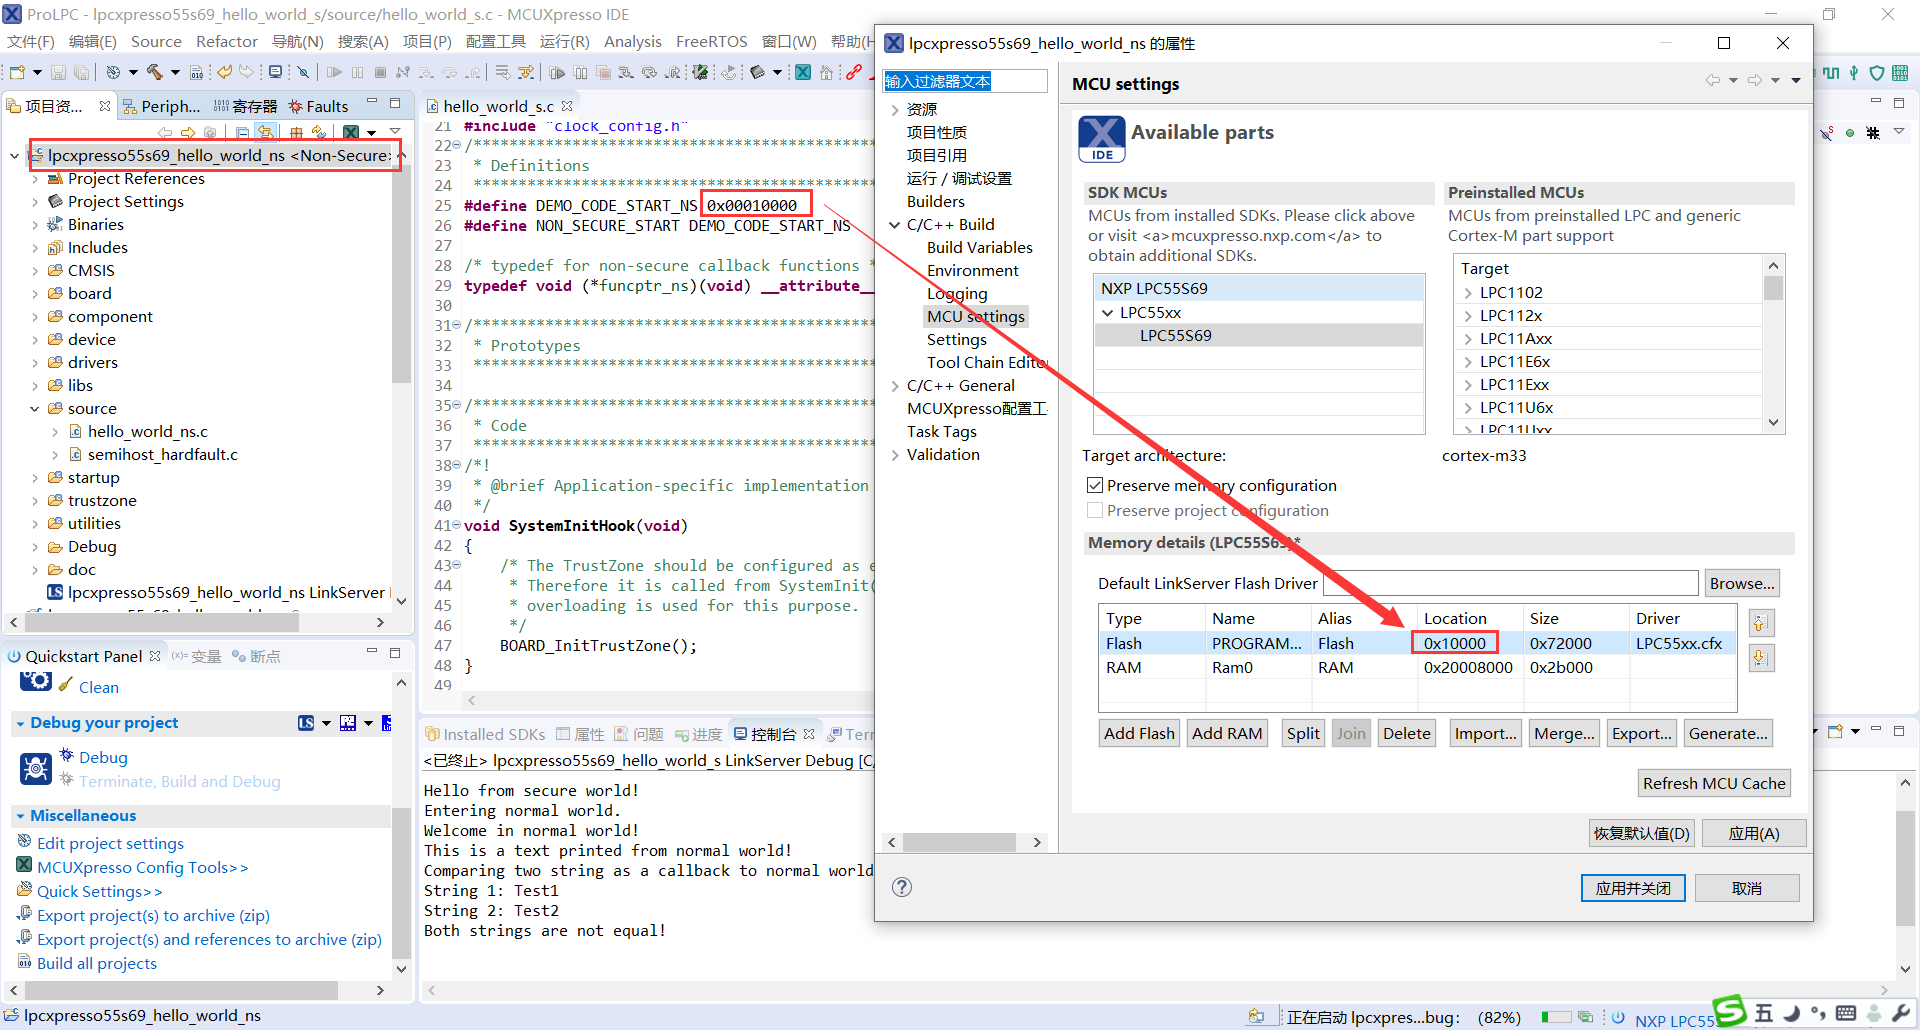Click the Split button
1920x1030 pixels.
[x=1303, y=733]
